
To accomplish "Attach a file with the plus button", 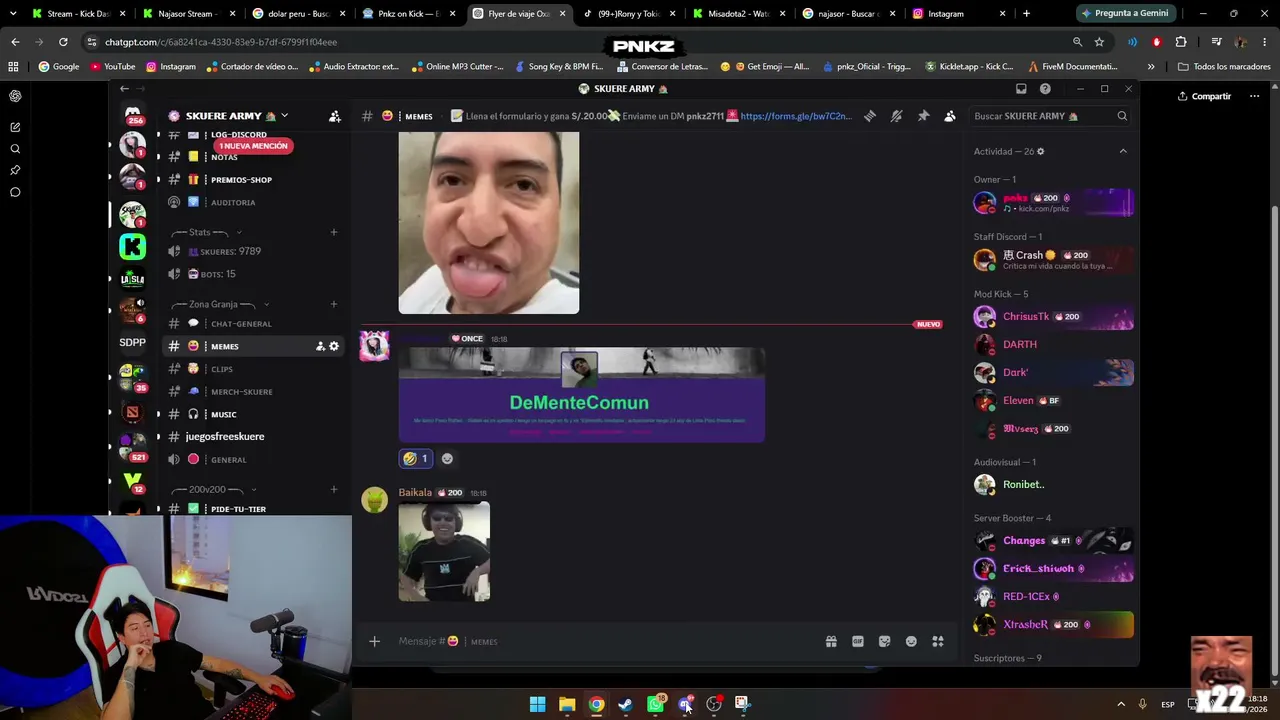I will click(x=375, y=641).
